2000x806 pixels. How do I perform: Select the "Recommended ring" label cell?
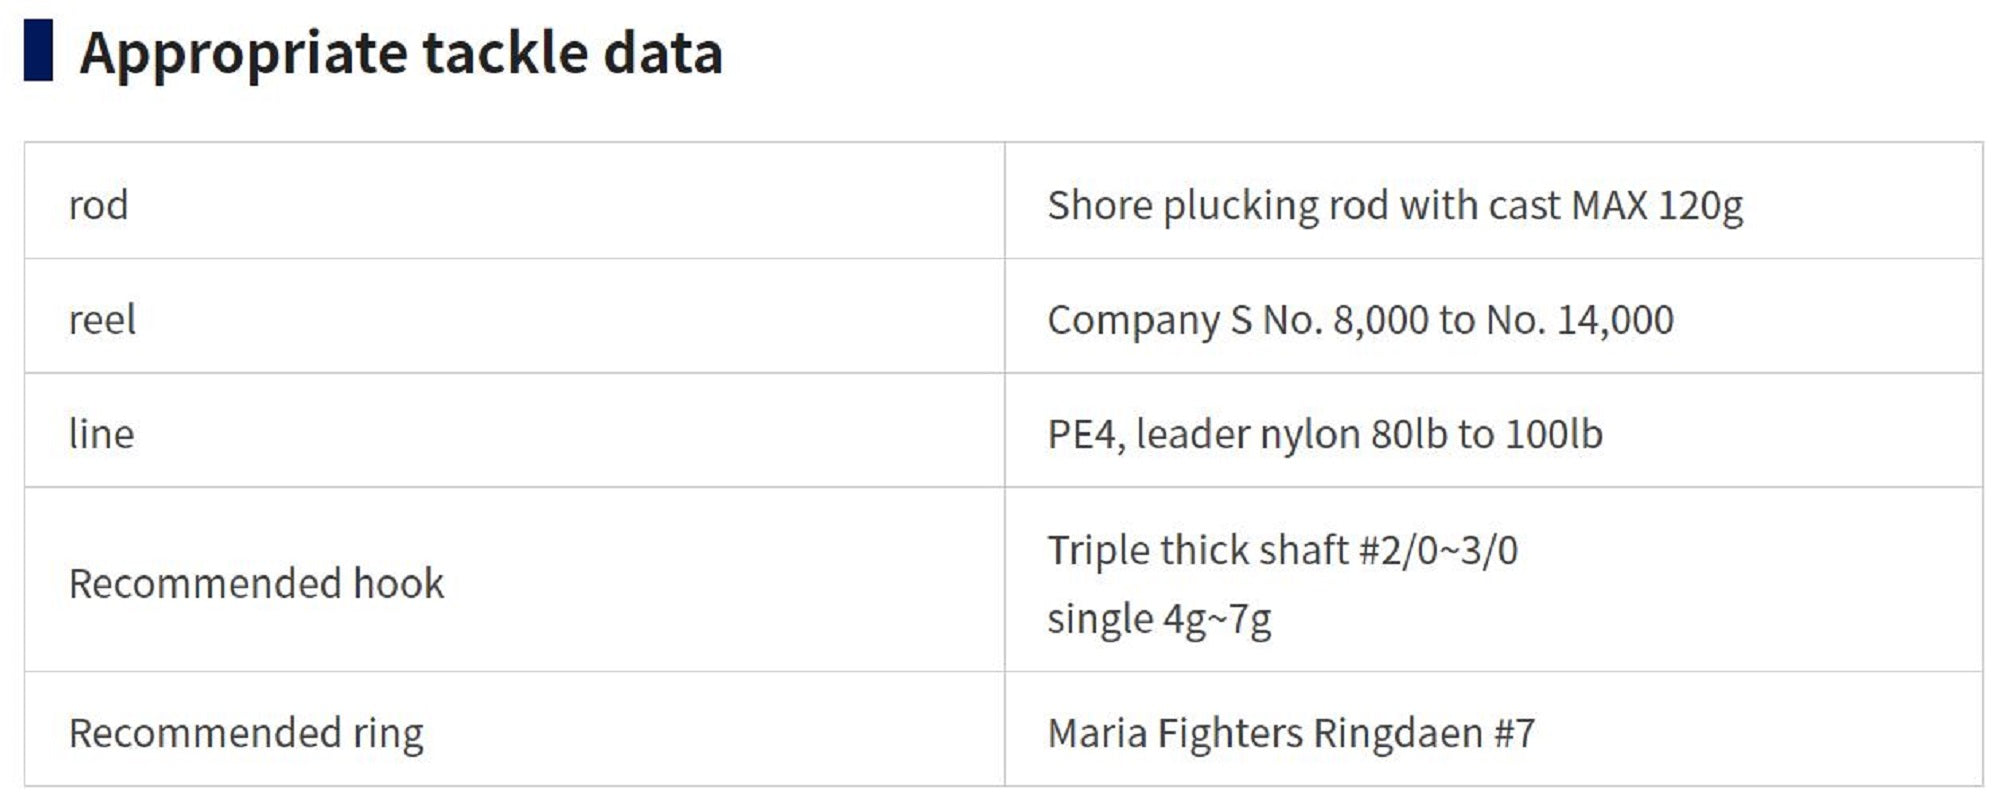[x=246, y=733]
